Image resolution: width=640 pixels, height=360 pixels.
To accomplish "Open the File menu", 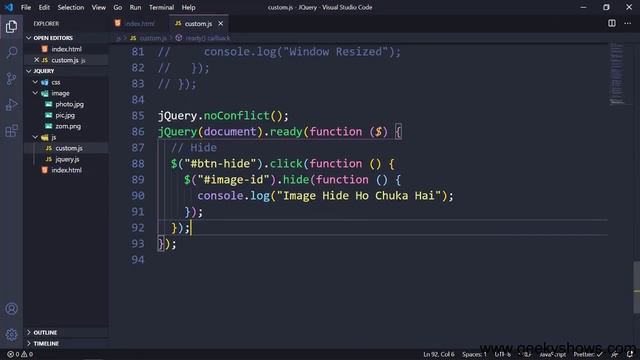I will coord(26,7).
